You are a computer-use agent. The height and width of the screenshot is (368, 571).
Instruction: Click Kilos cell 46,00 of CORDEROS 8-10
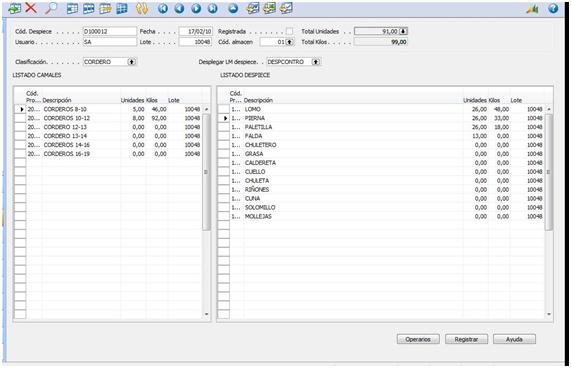157,109
